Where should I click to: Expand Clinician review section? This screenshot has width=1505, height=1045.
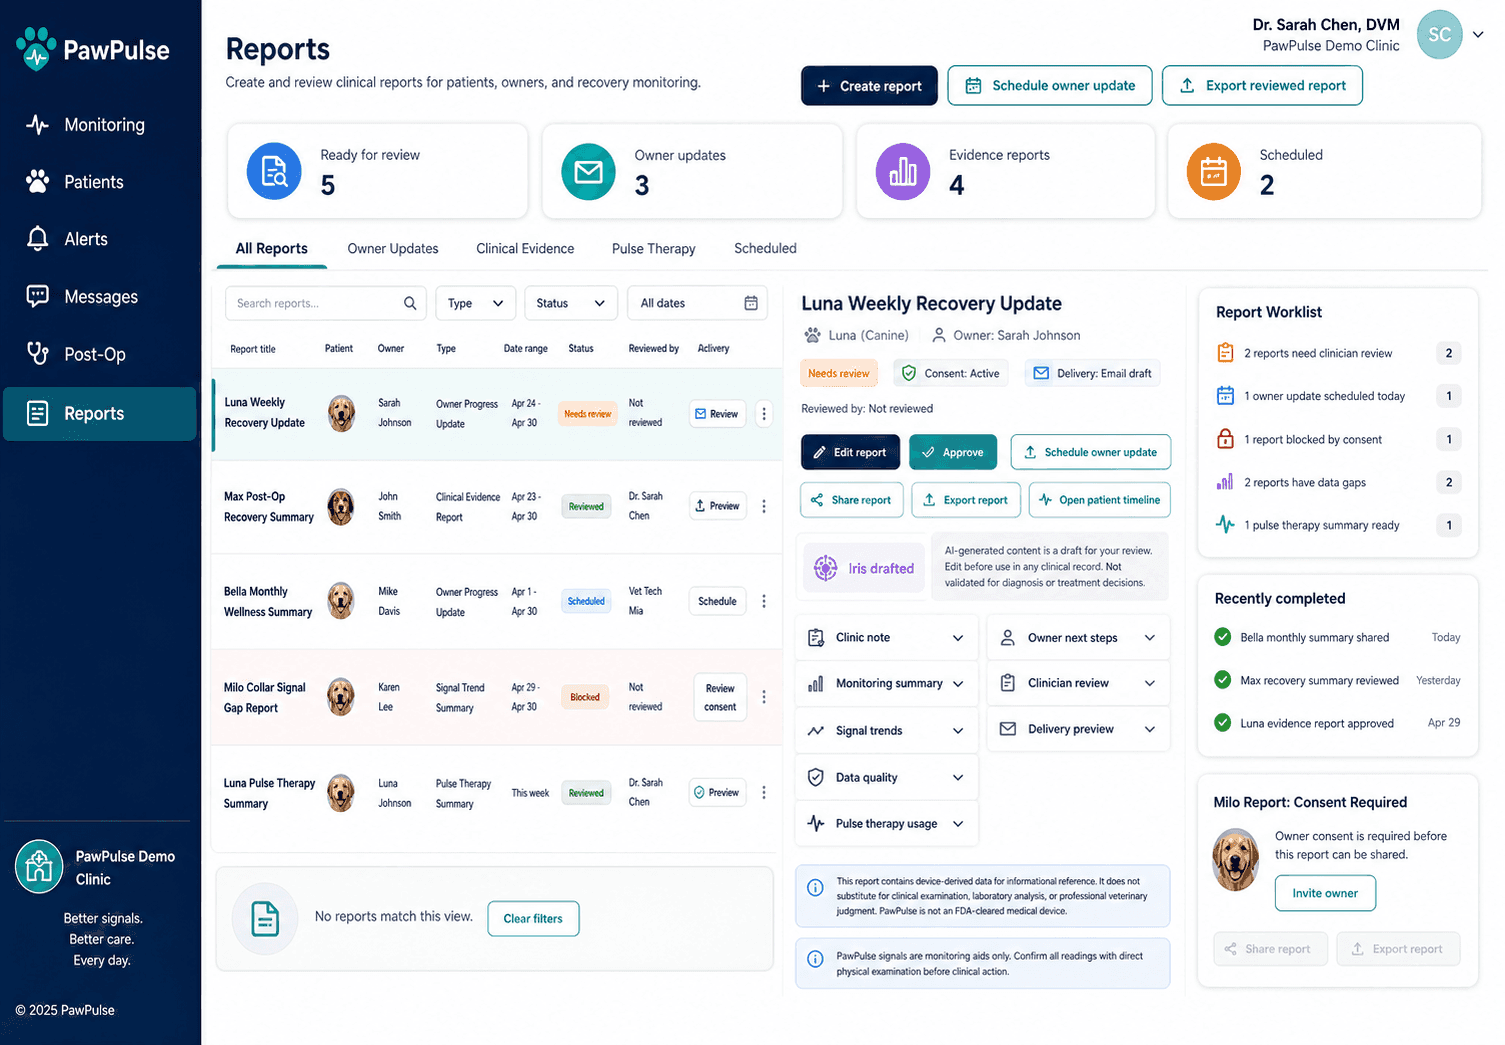coord(1078,684)
